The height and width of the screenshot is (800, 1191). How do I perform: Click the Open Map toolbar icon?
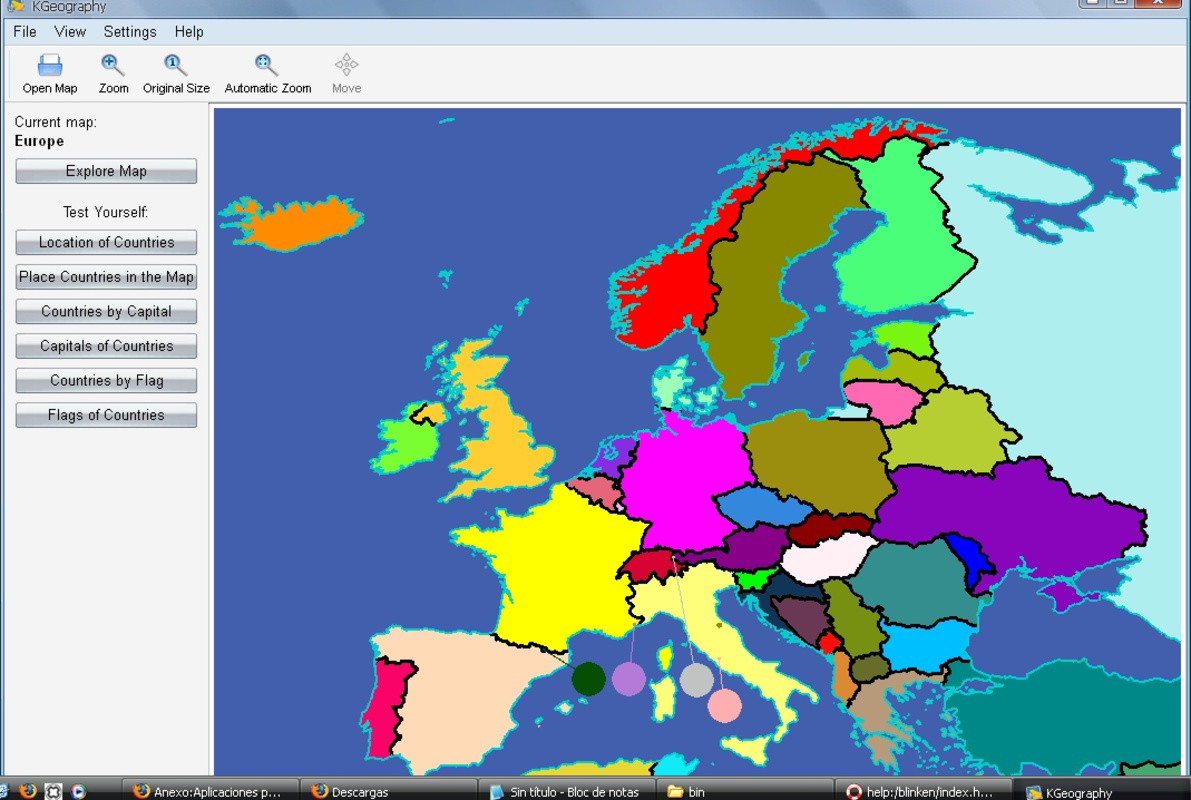tap(50, 73)
